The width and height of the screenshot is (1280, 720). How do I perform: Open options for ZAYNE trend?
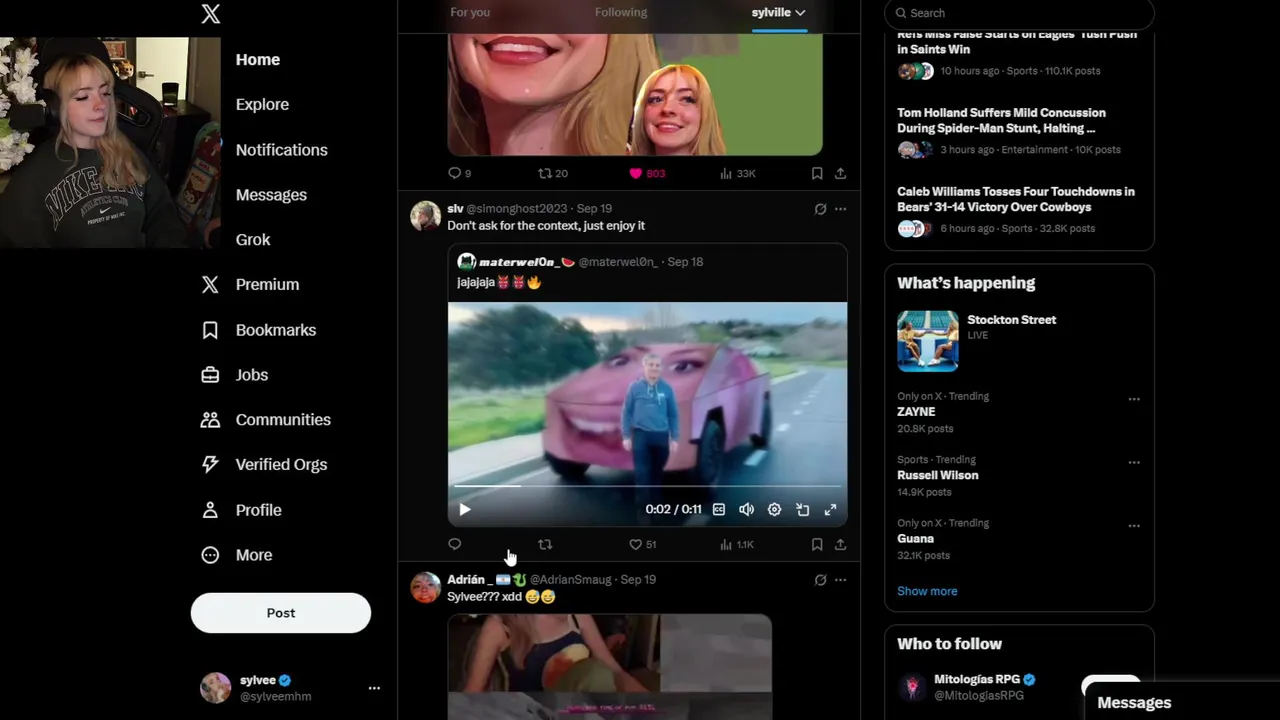pos(1134,399)
